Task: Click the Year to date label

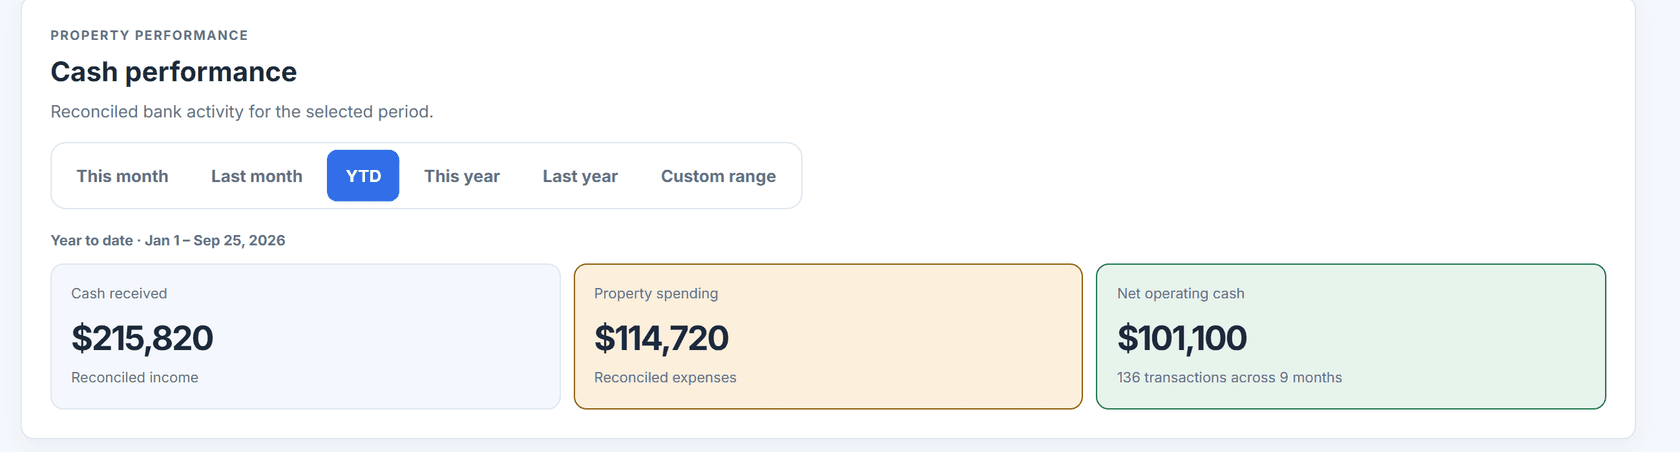Action: point(92,240)
